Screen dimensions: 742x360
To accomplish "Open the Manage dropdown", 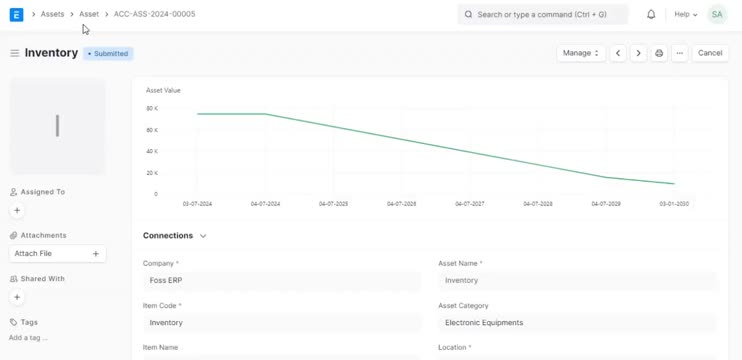I will point(581,53).
